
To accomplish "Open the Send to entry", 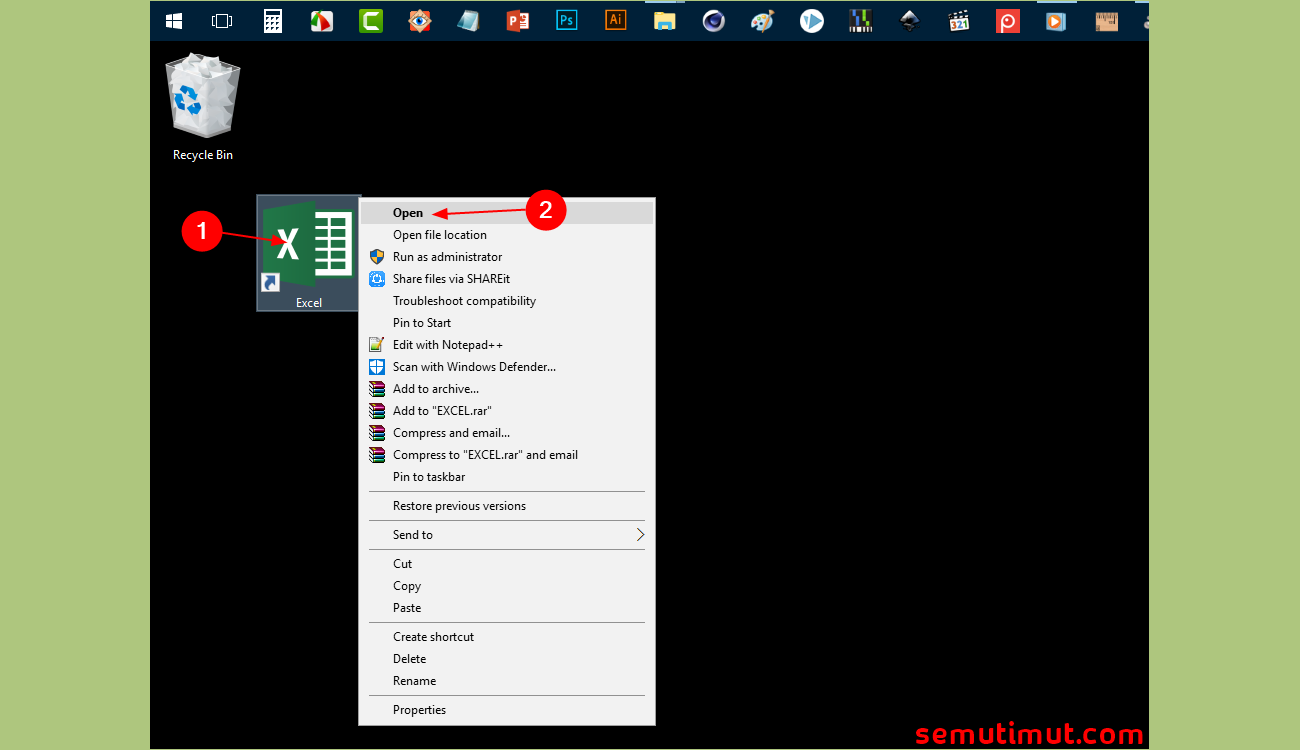I will pyautogui.click(x=507, y=535).
